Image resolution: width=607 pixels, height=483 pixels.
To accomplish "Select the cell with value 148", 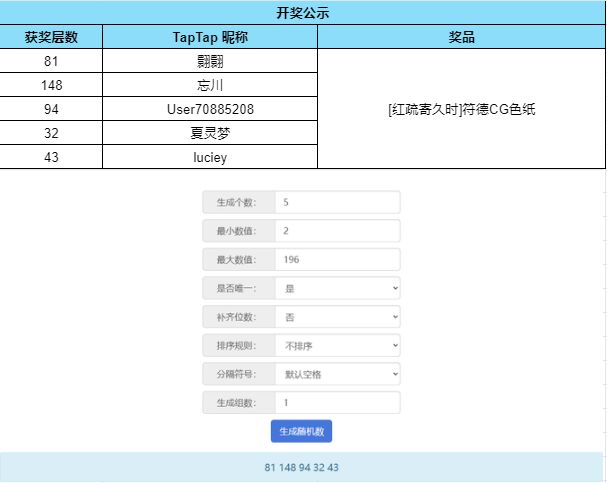I will (51, 85).
